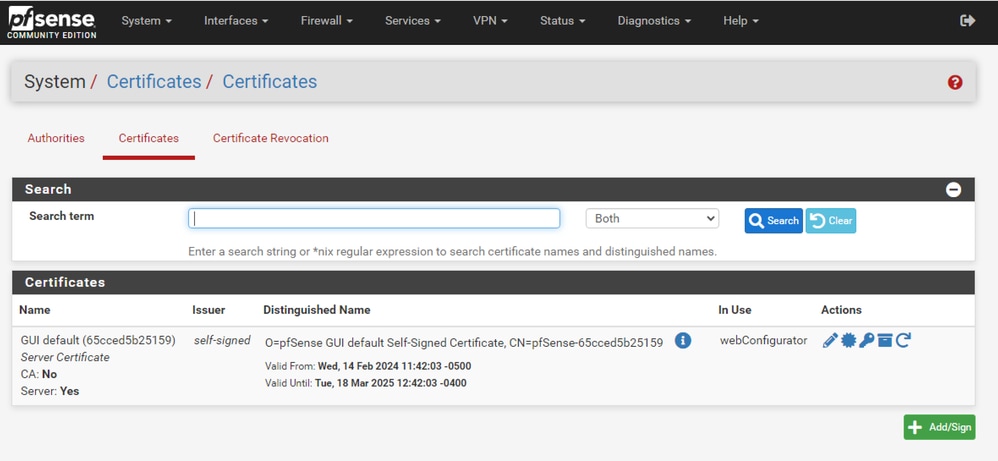Open the Interfaces menu
The width and height of the screenshot is (998, 461).
coord(236,20)
